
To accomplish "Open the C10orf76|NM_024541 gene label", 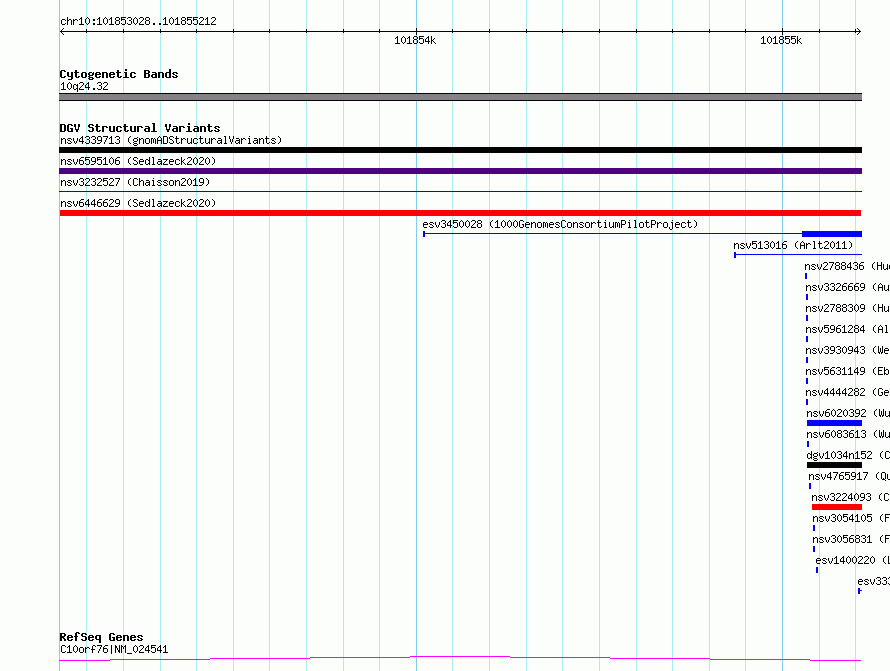I will click(114, 649).
